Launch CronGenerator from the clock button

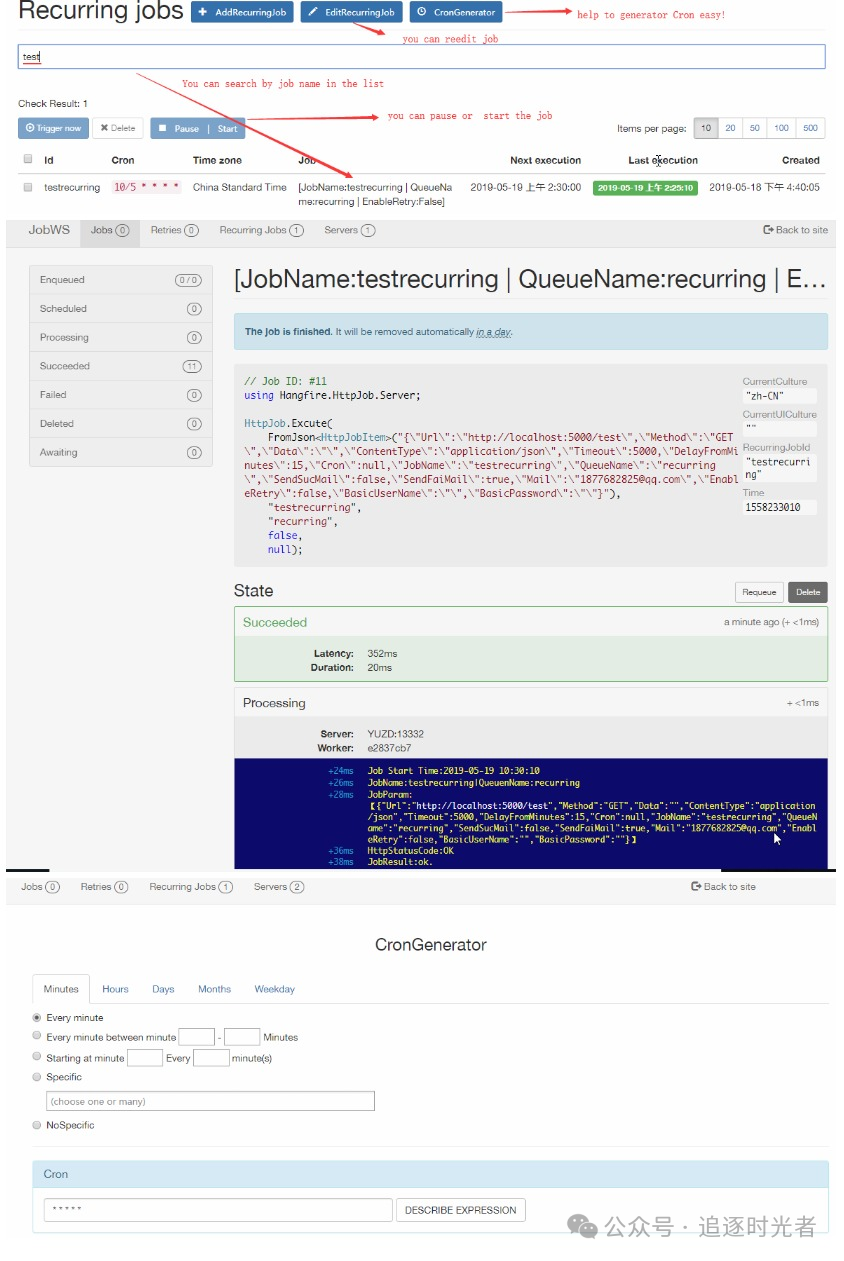point(456,13)
